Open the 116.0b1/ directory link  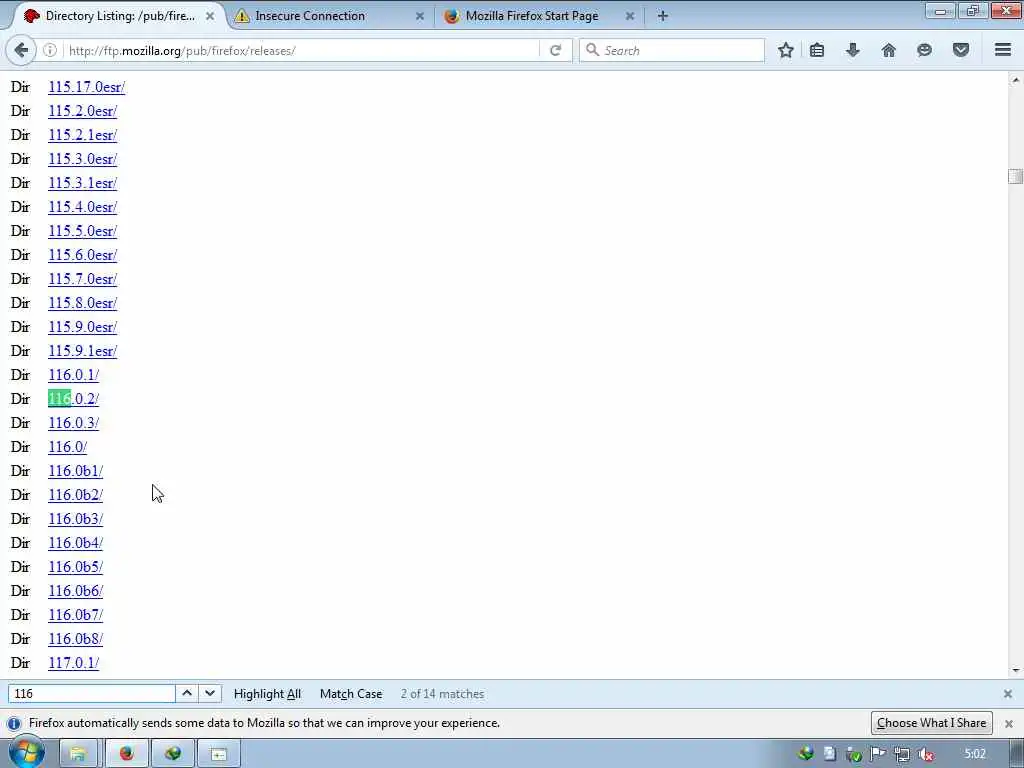point(75,471)
